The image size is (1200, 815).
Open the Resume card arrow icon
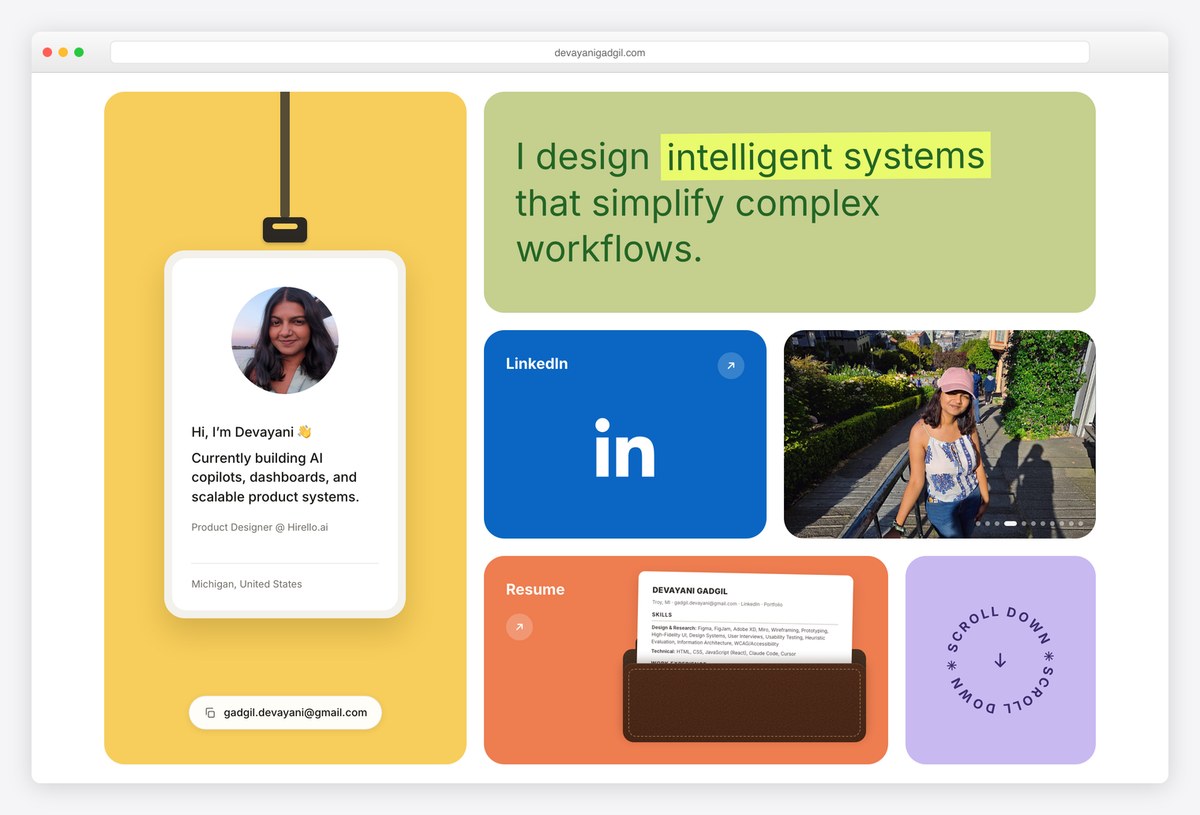pos(519,627)
